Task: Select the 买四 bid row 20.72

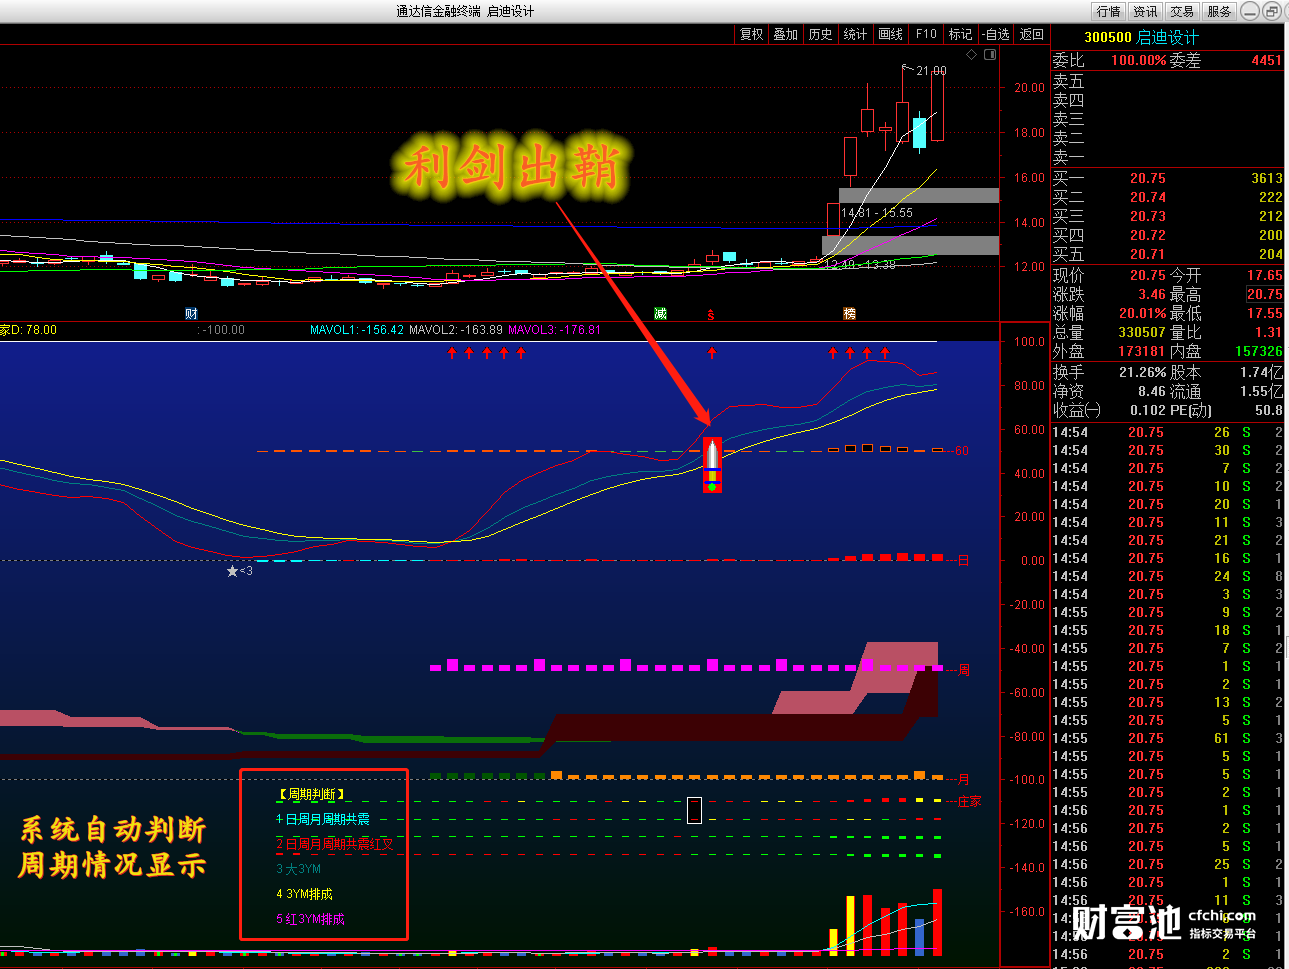Action: 1167,235
